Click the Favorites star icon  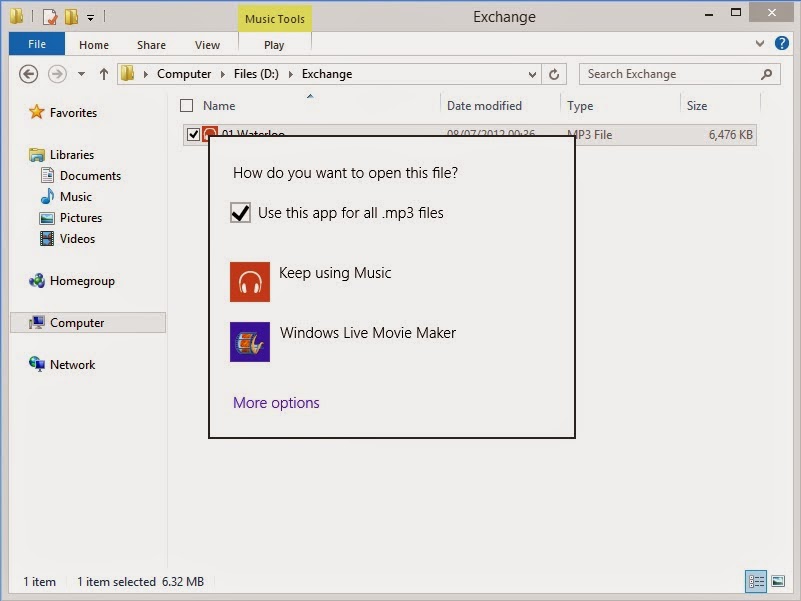click(x=36, y=112)
